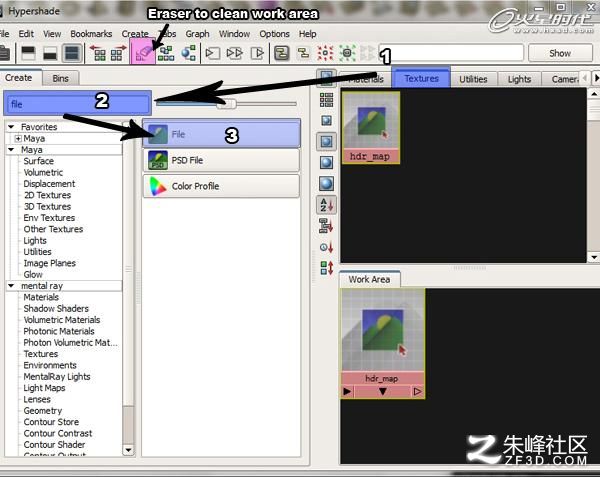
Task: Click tree list scrollbar down arrow
Action: tap(128, 450)
